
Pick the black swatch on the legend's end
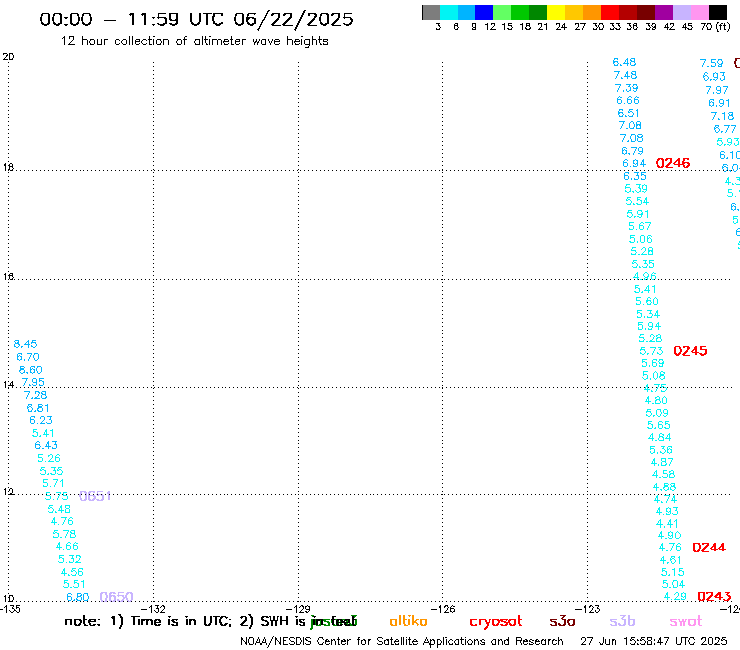tap(718, 12)
